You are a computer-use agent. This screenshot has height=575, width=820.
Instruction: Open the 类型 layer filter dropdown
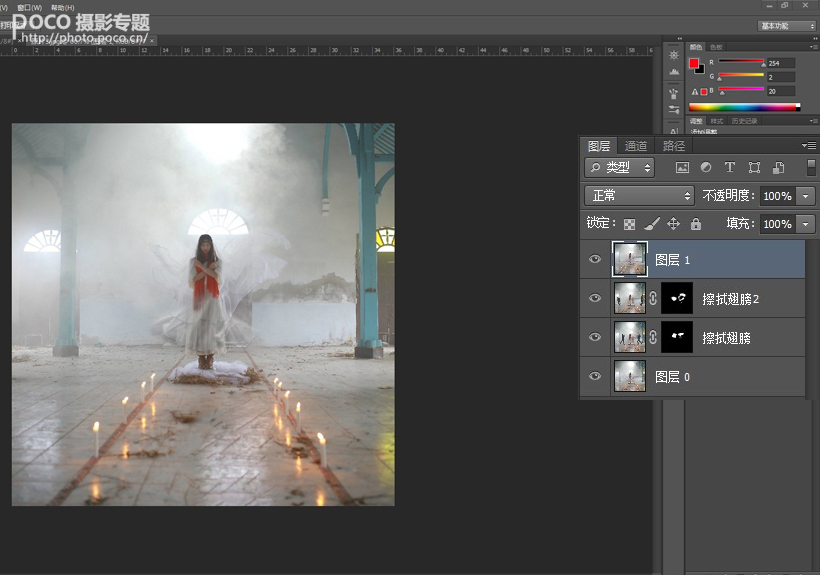pyautogui.click(x=619, y=167)
